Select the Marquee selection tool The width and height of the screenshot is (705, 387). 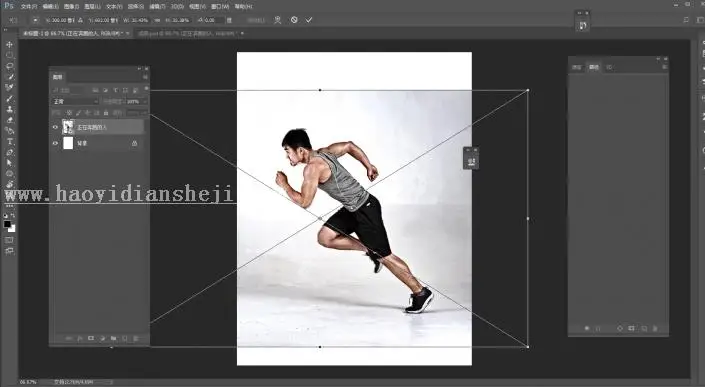point(9,55)
